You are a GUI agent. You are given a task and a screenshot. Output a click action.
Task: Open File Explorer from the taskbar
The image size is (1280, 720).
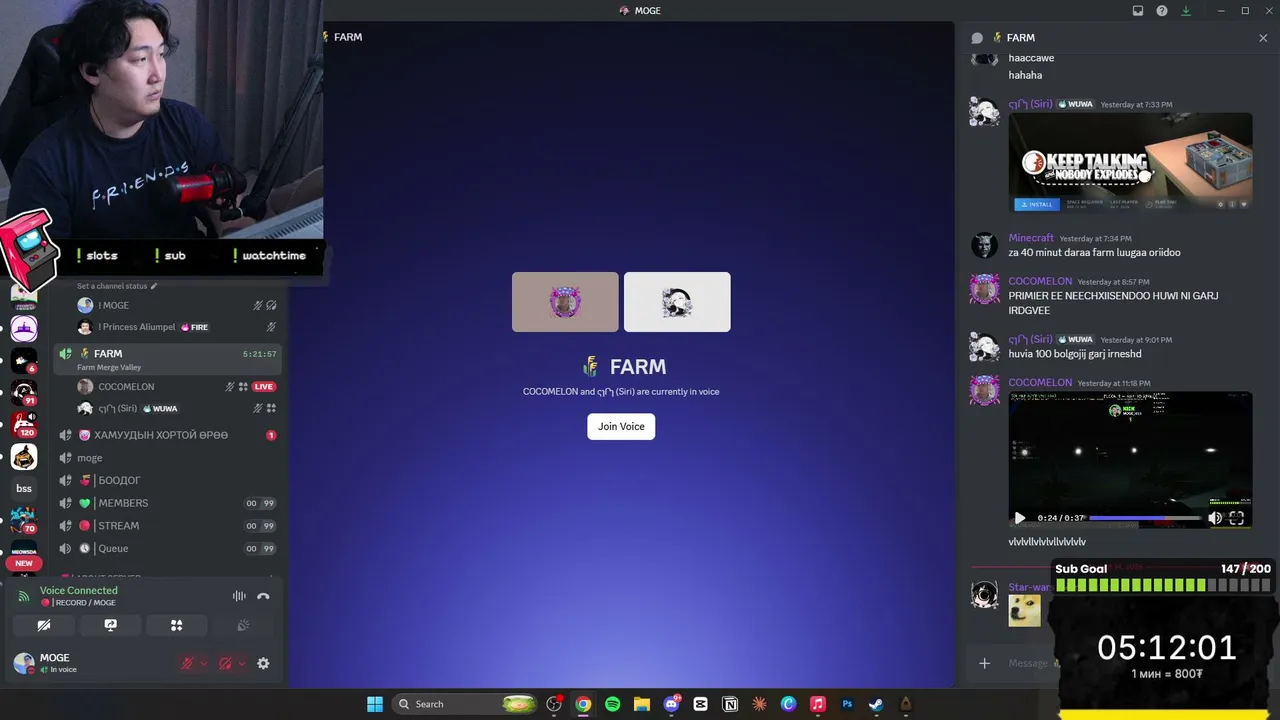[x=642, y=704]
